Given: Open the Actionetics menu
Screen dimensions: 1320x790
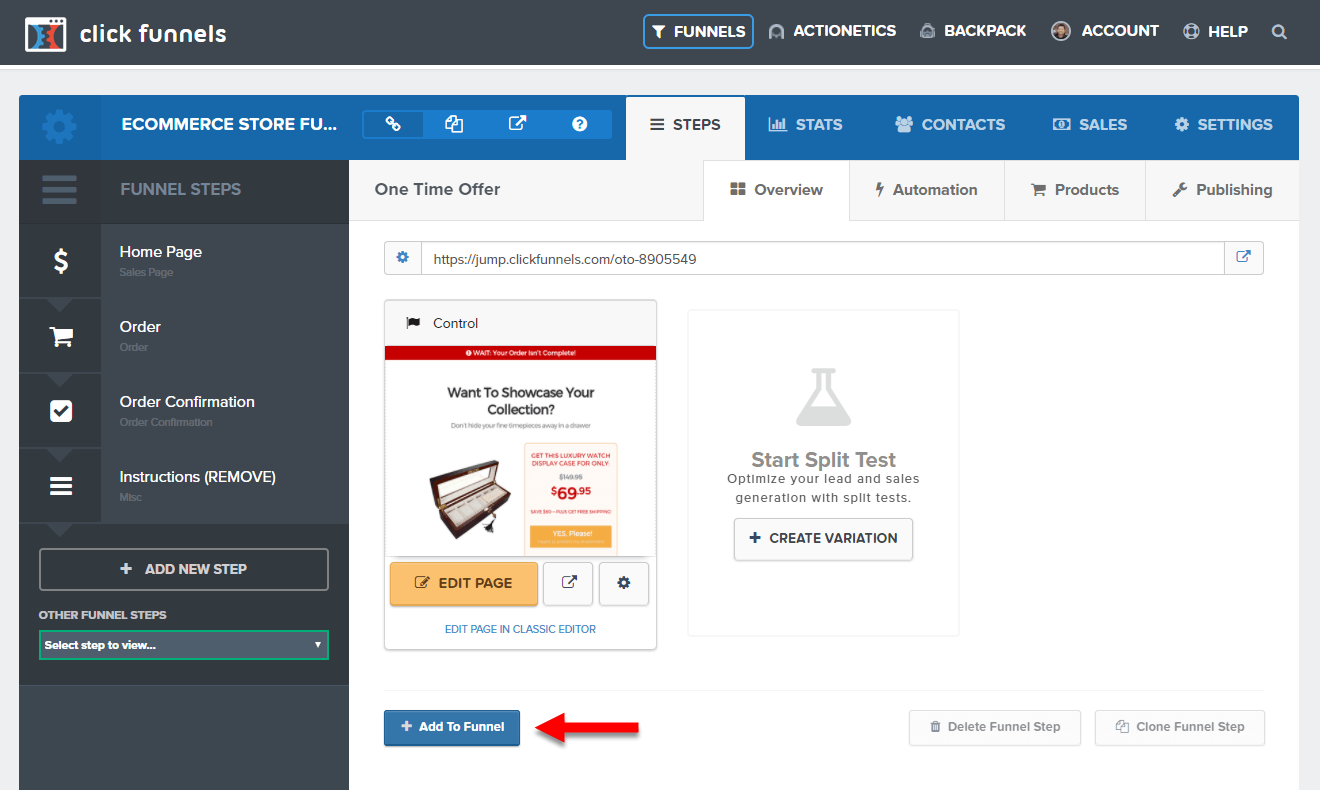Looking at the screenshot, I should [832, 31].
